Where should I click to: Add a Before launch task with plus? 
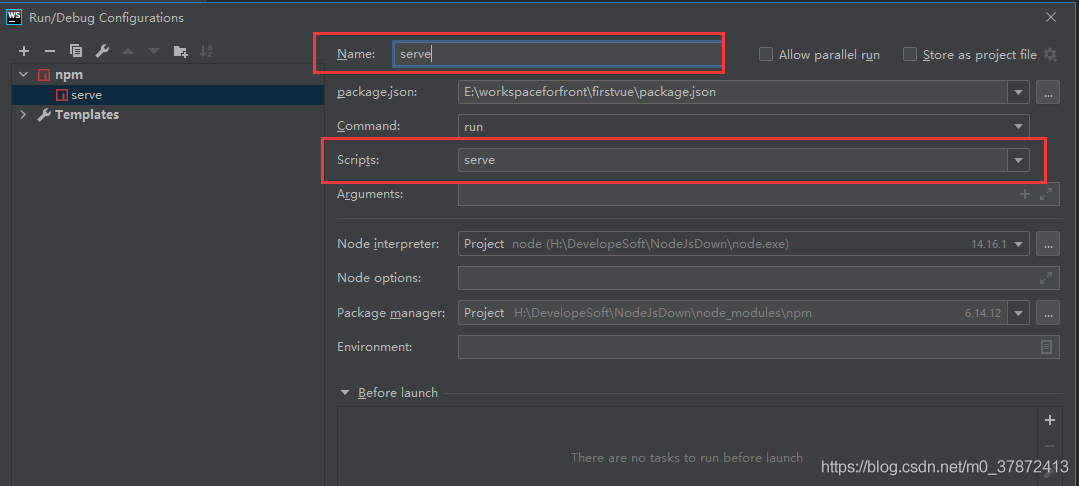[x=1050, y=420]
